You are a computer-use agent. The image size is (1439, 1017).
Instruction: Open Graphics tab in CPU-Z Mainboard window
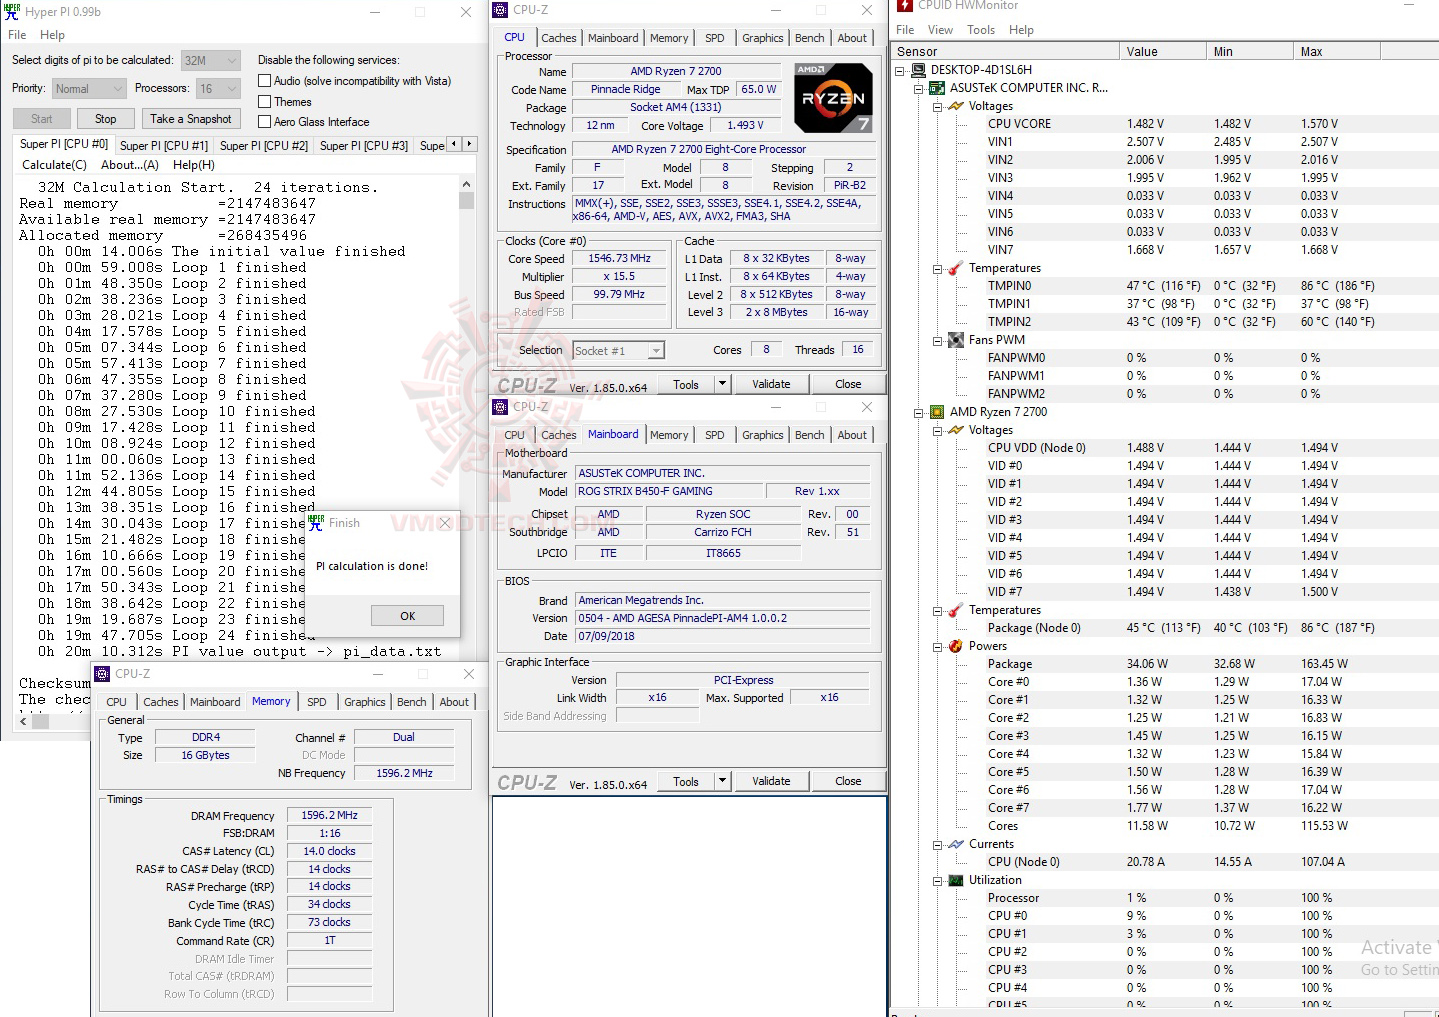click(763, 435)
